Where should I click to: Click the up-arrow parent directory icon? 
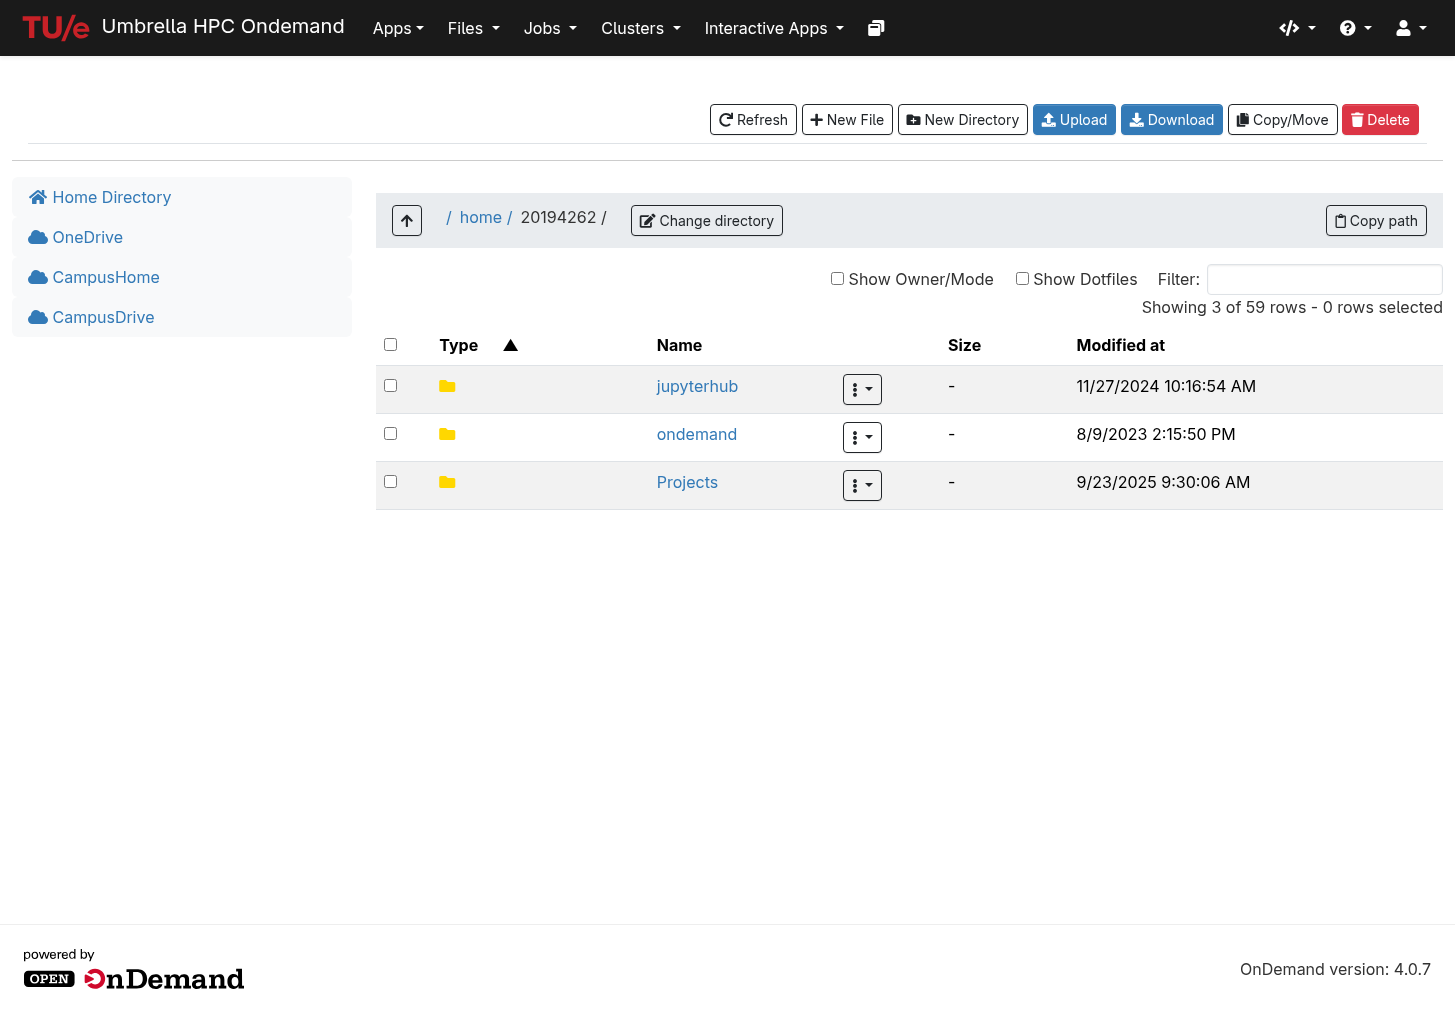[x=407, y=220]
